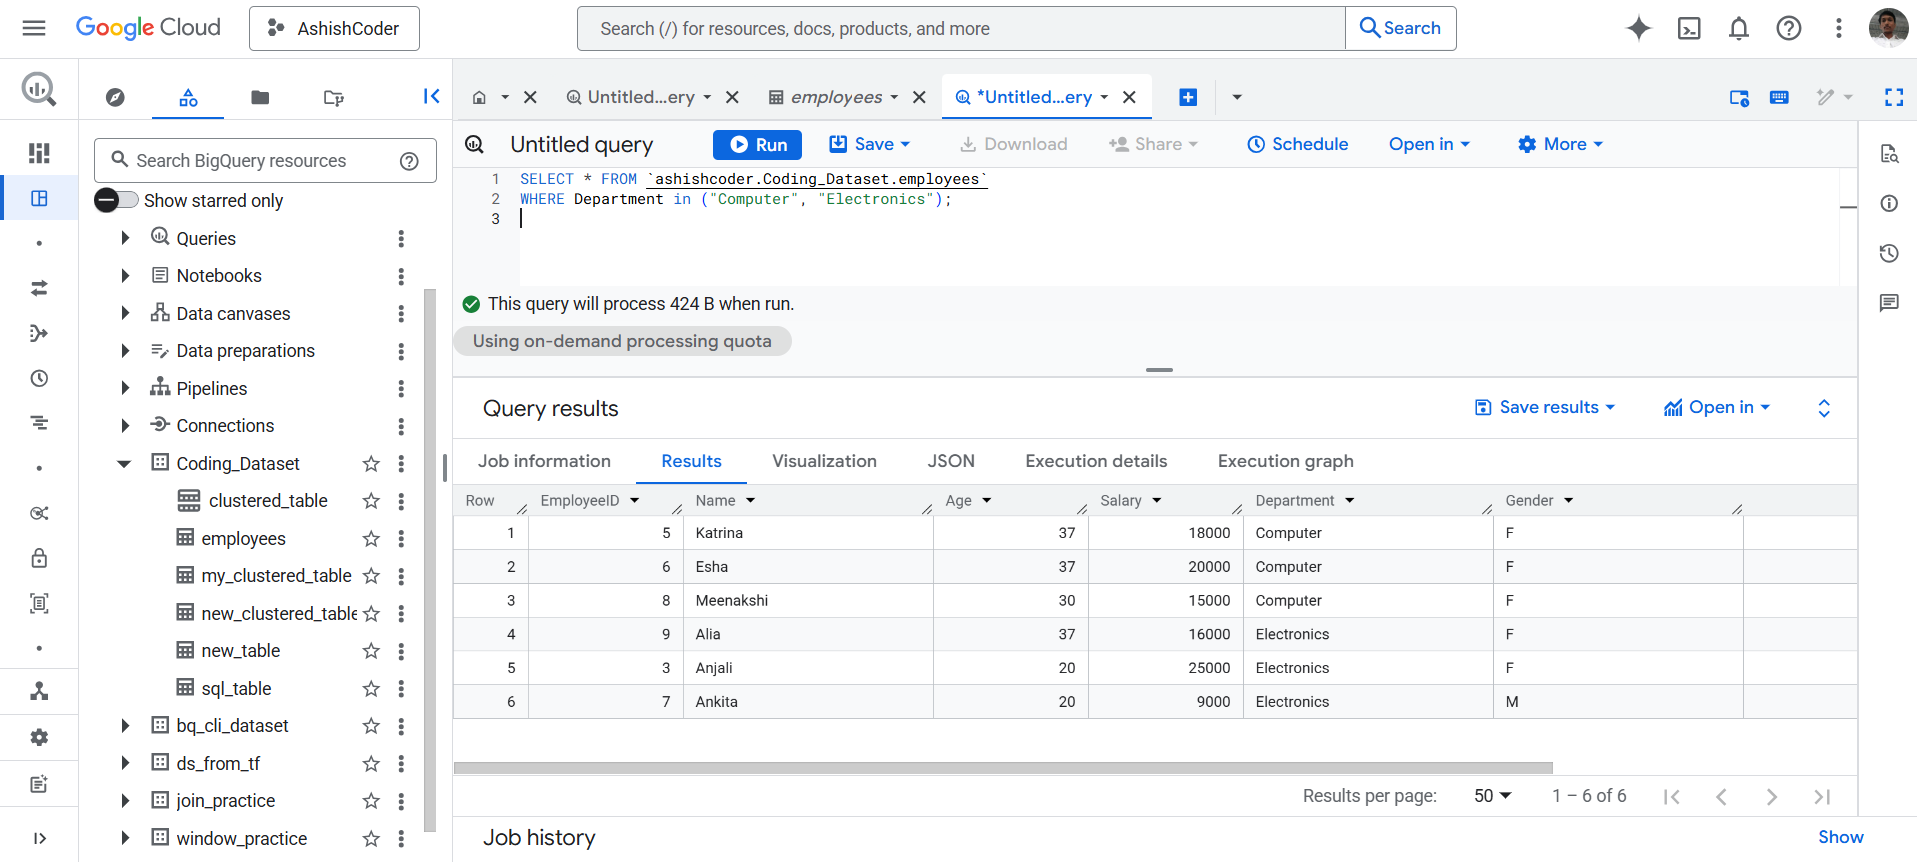The image size is (1917, 862).
Task: Star the my_clustered_table table
Action: point(371,576)
